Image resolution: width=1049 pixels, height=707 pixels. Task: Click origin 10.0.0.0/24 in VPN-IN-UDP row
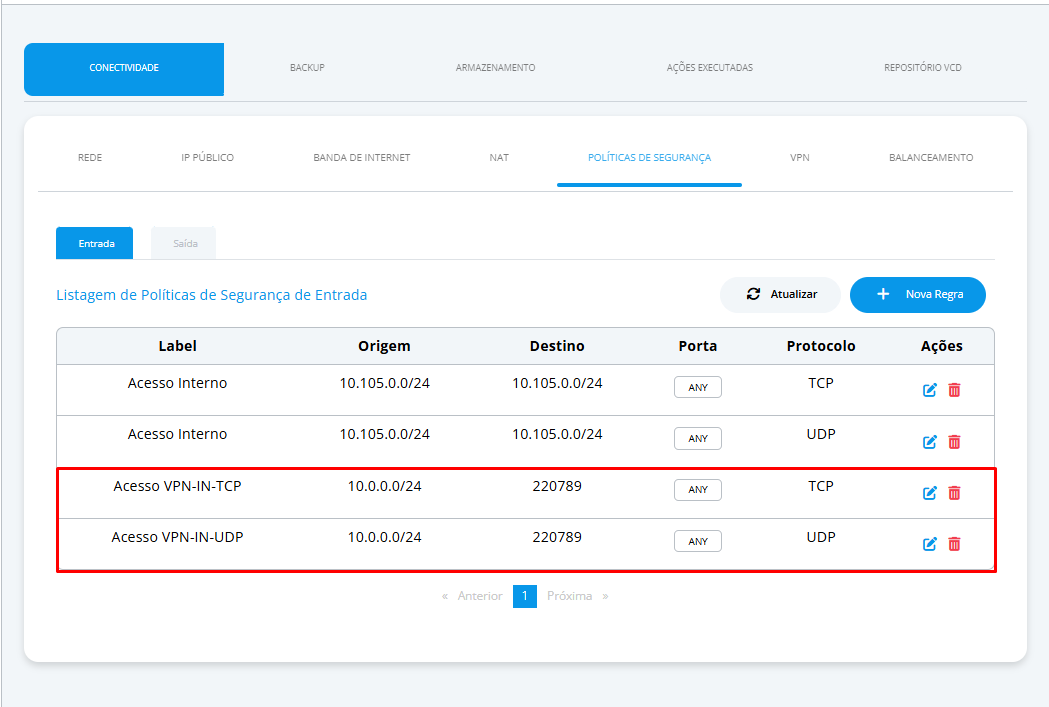click(x=385, y=537)
